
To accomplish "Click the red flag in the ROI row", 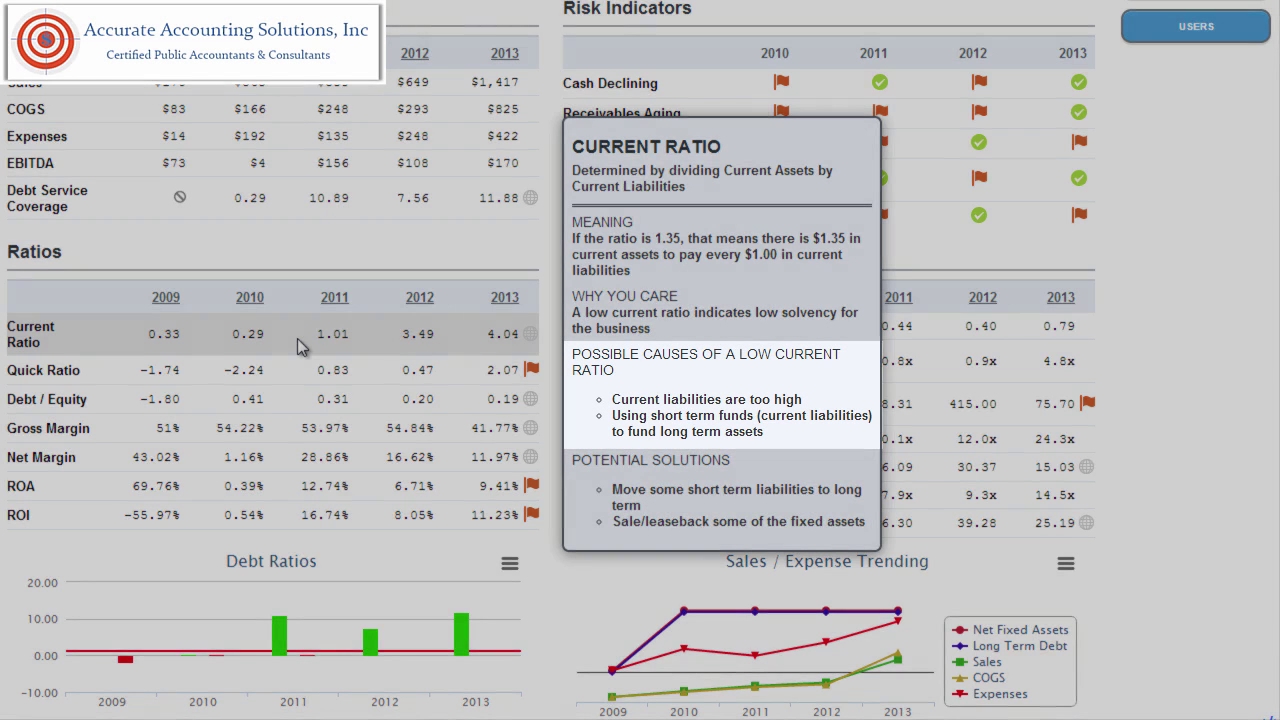I will (531, 514).
